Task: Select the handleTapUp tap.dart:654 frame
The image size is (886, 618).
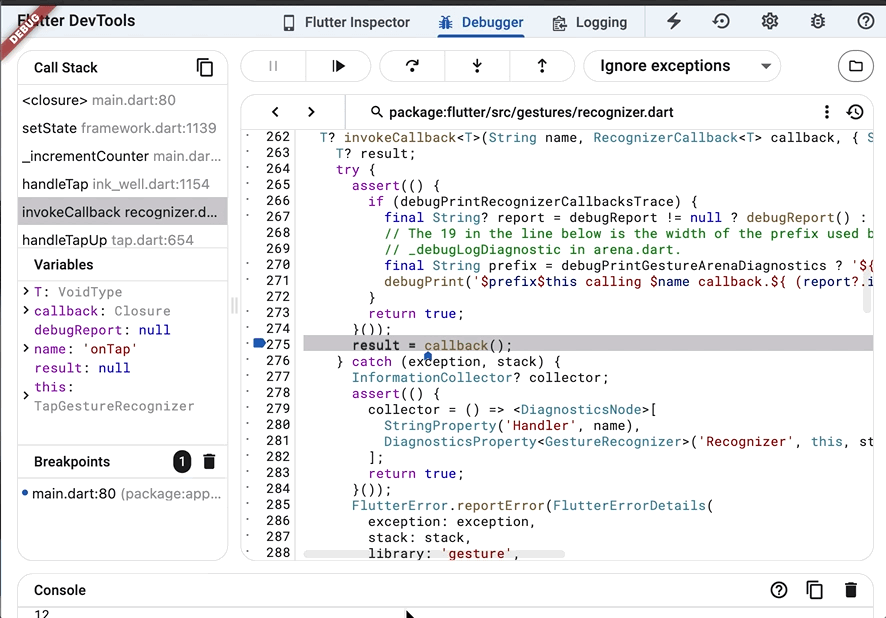Action: (123, 240)
